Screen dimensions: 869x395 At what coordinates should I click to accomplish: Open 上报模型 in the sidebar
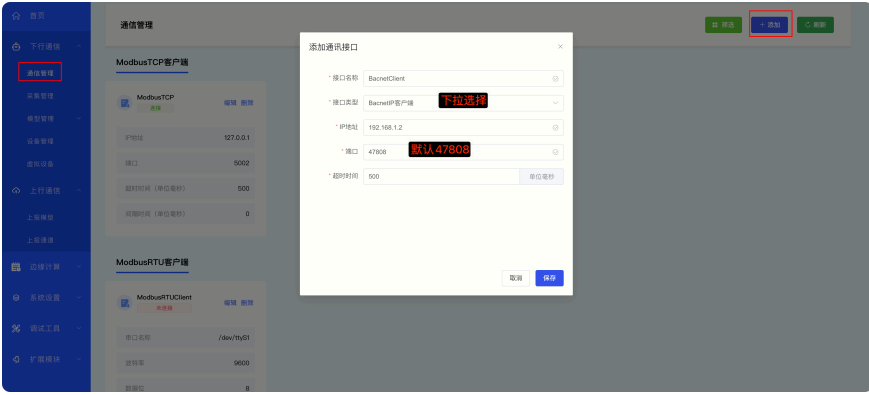40,218
